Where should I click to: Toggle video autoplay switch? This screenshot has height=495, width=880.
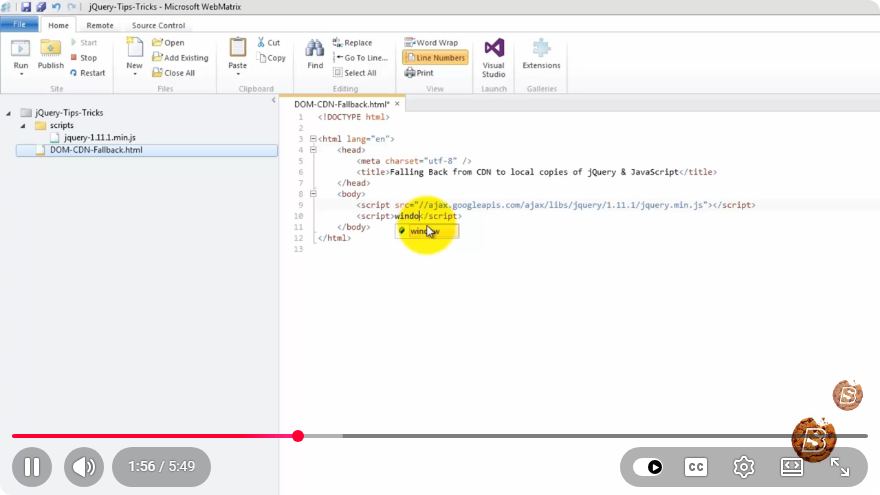(x=648, y=467)
